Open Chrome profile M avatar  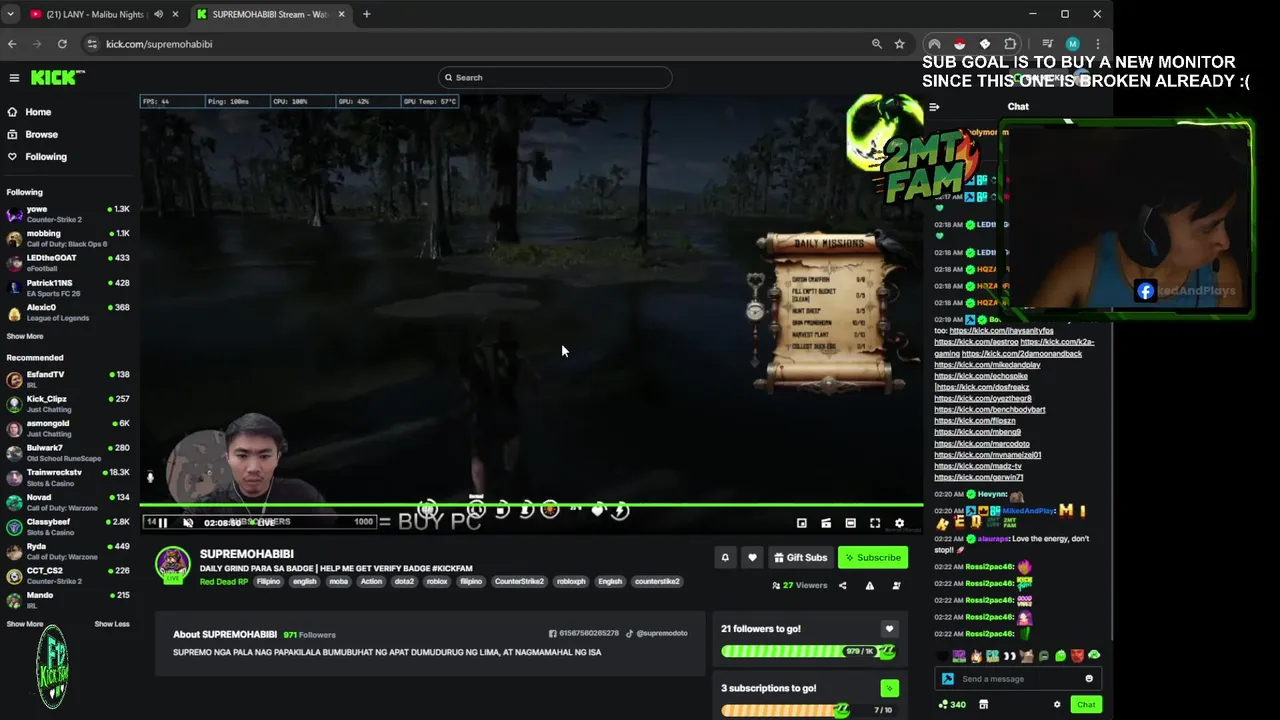point(1072,44)
